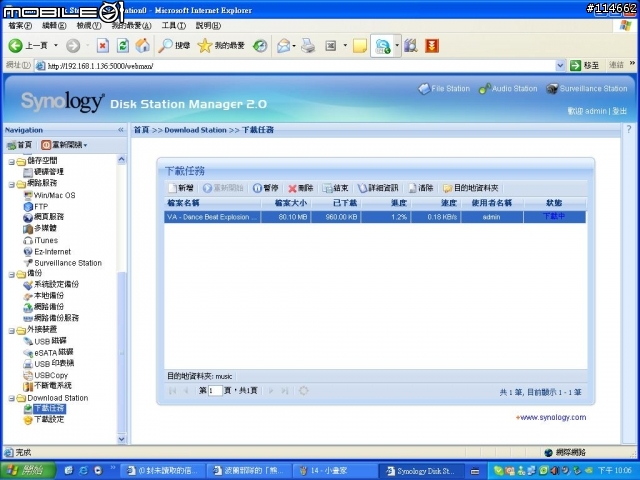Sort by 檔案大小 column header

pos(286,203)
